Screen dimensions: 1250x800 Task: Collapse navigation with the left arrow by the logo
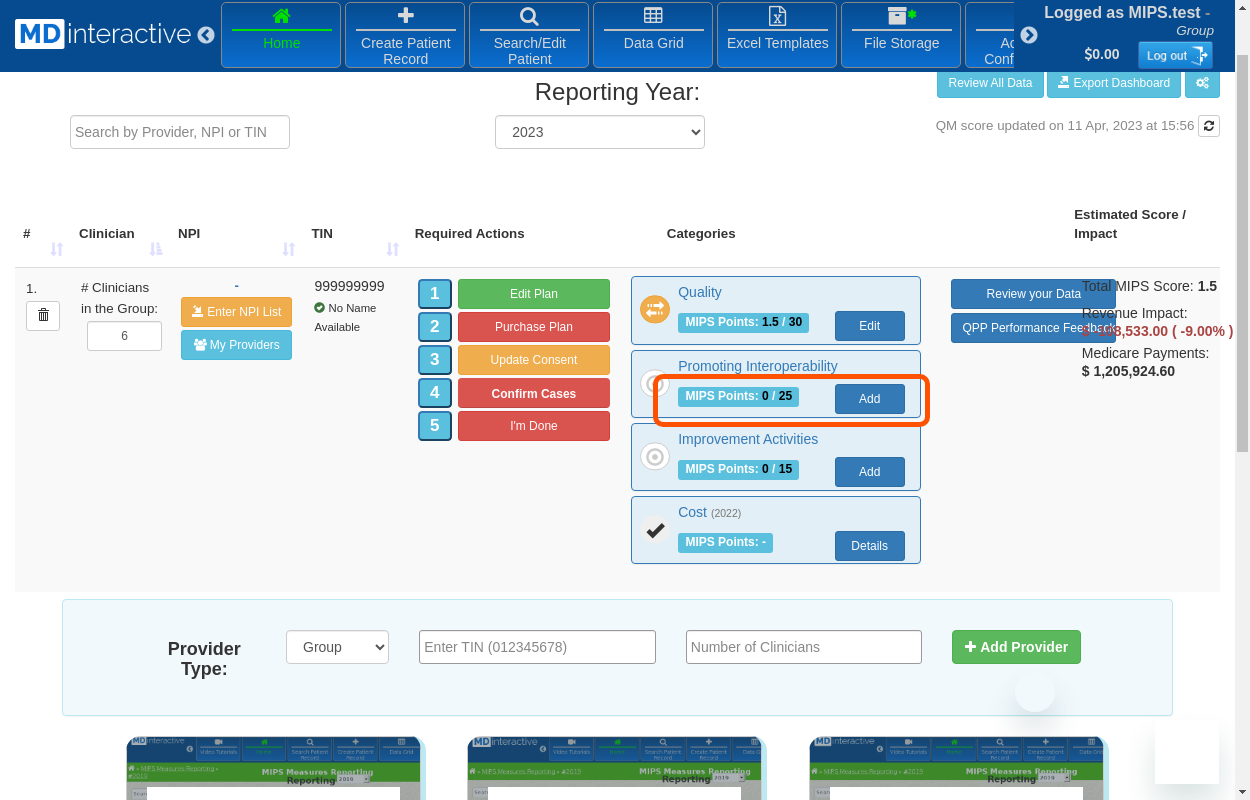[206, 35]
